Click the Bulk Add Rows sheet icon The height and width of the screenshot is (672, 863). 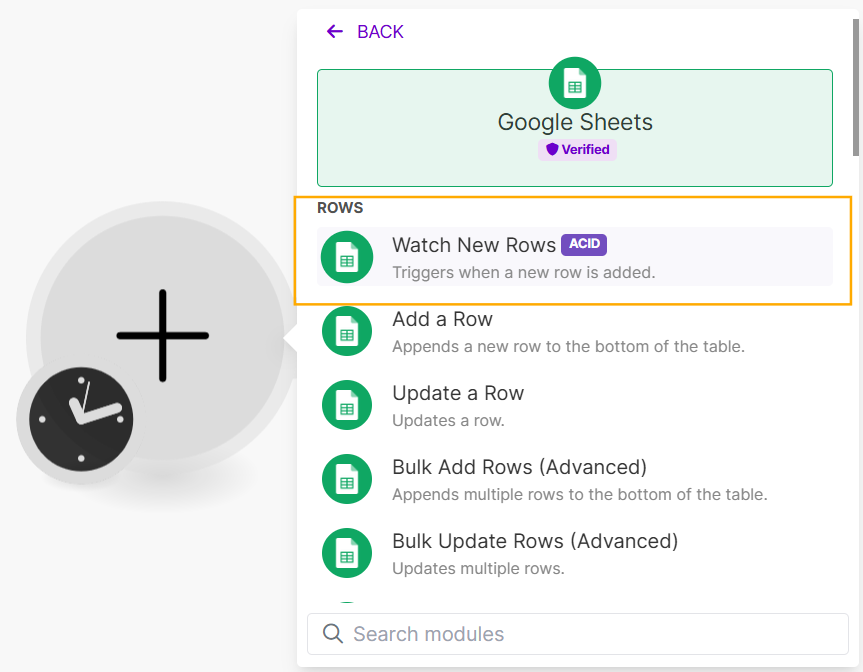[347, 479]
